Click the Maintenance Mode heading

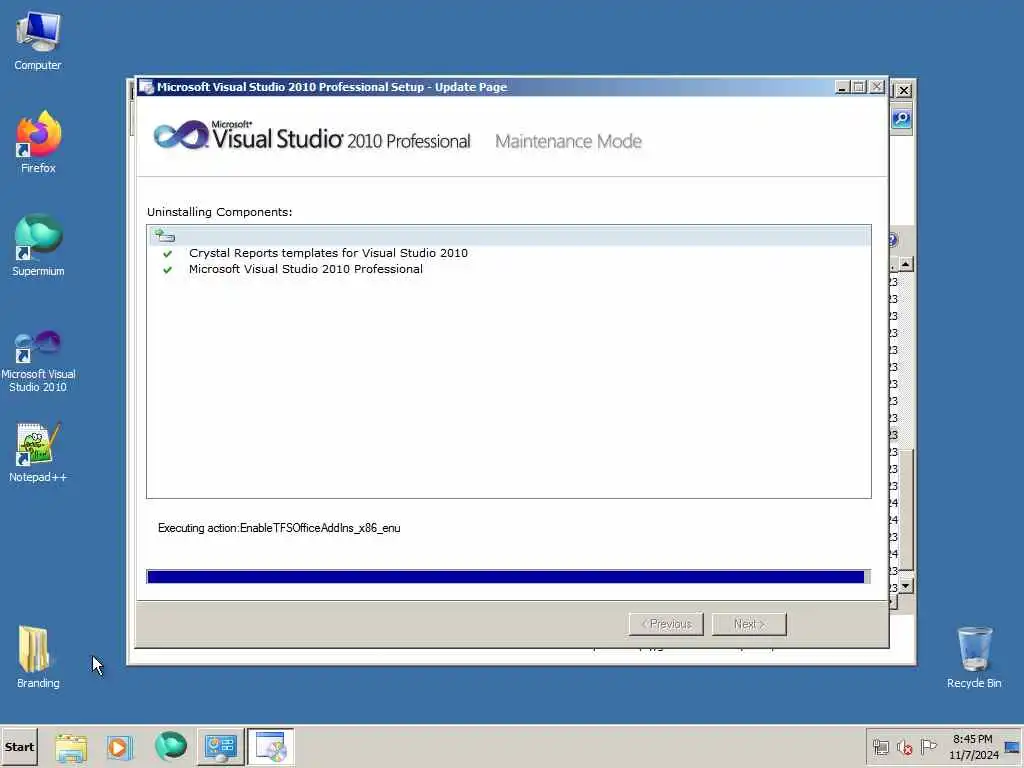click(568, 141)
